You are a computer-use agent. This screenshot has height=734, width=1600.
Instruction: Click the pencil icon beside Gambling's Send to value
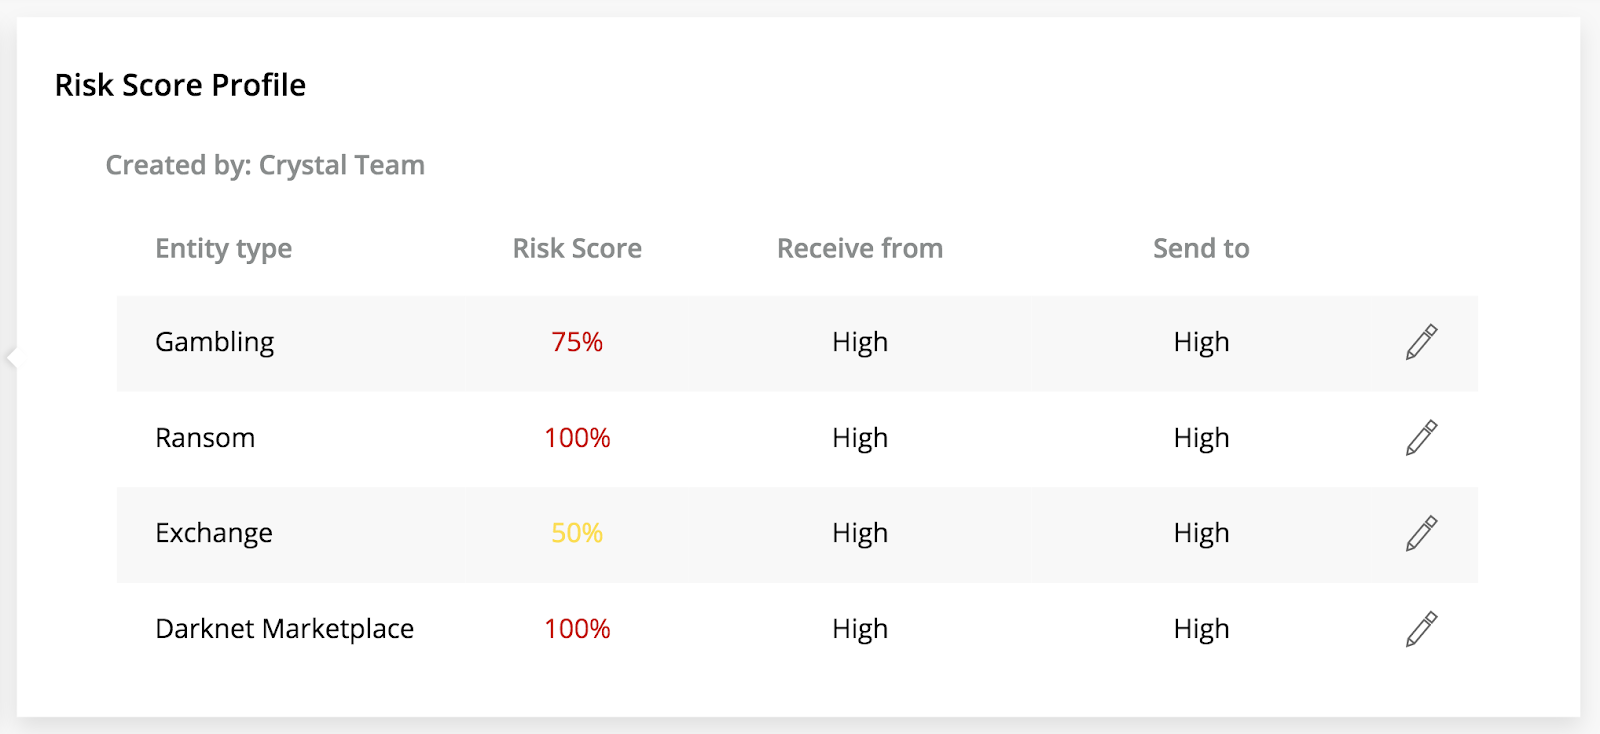coord(1421,342)
